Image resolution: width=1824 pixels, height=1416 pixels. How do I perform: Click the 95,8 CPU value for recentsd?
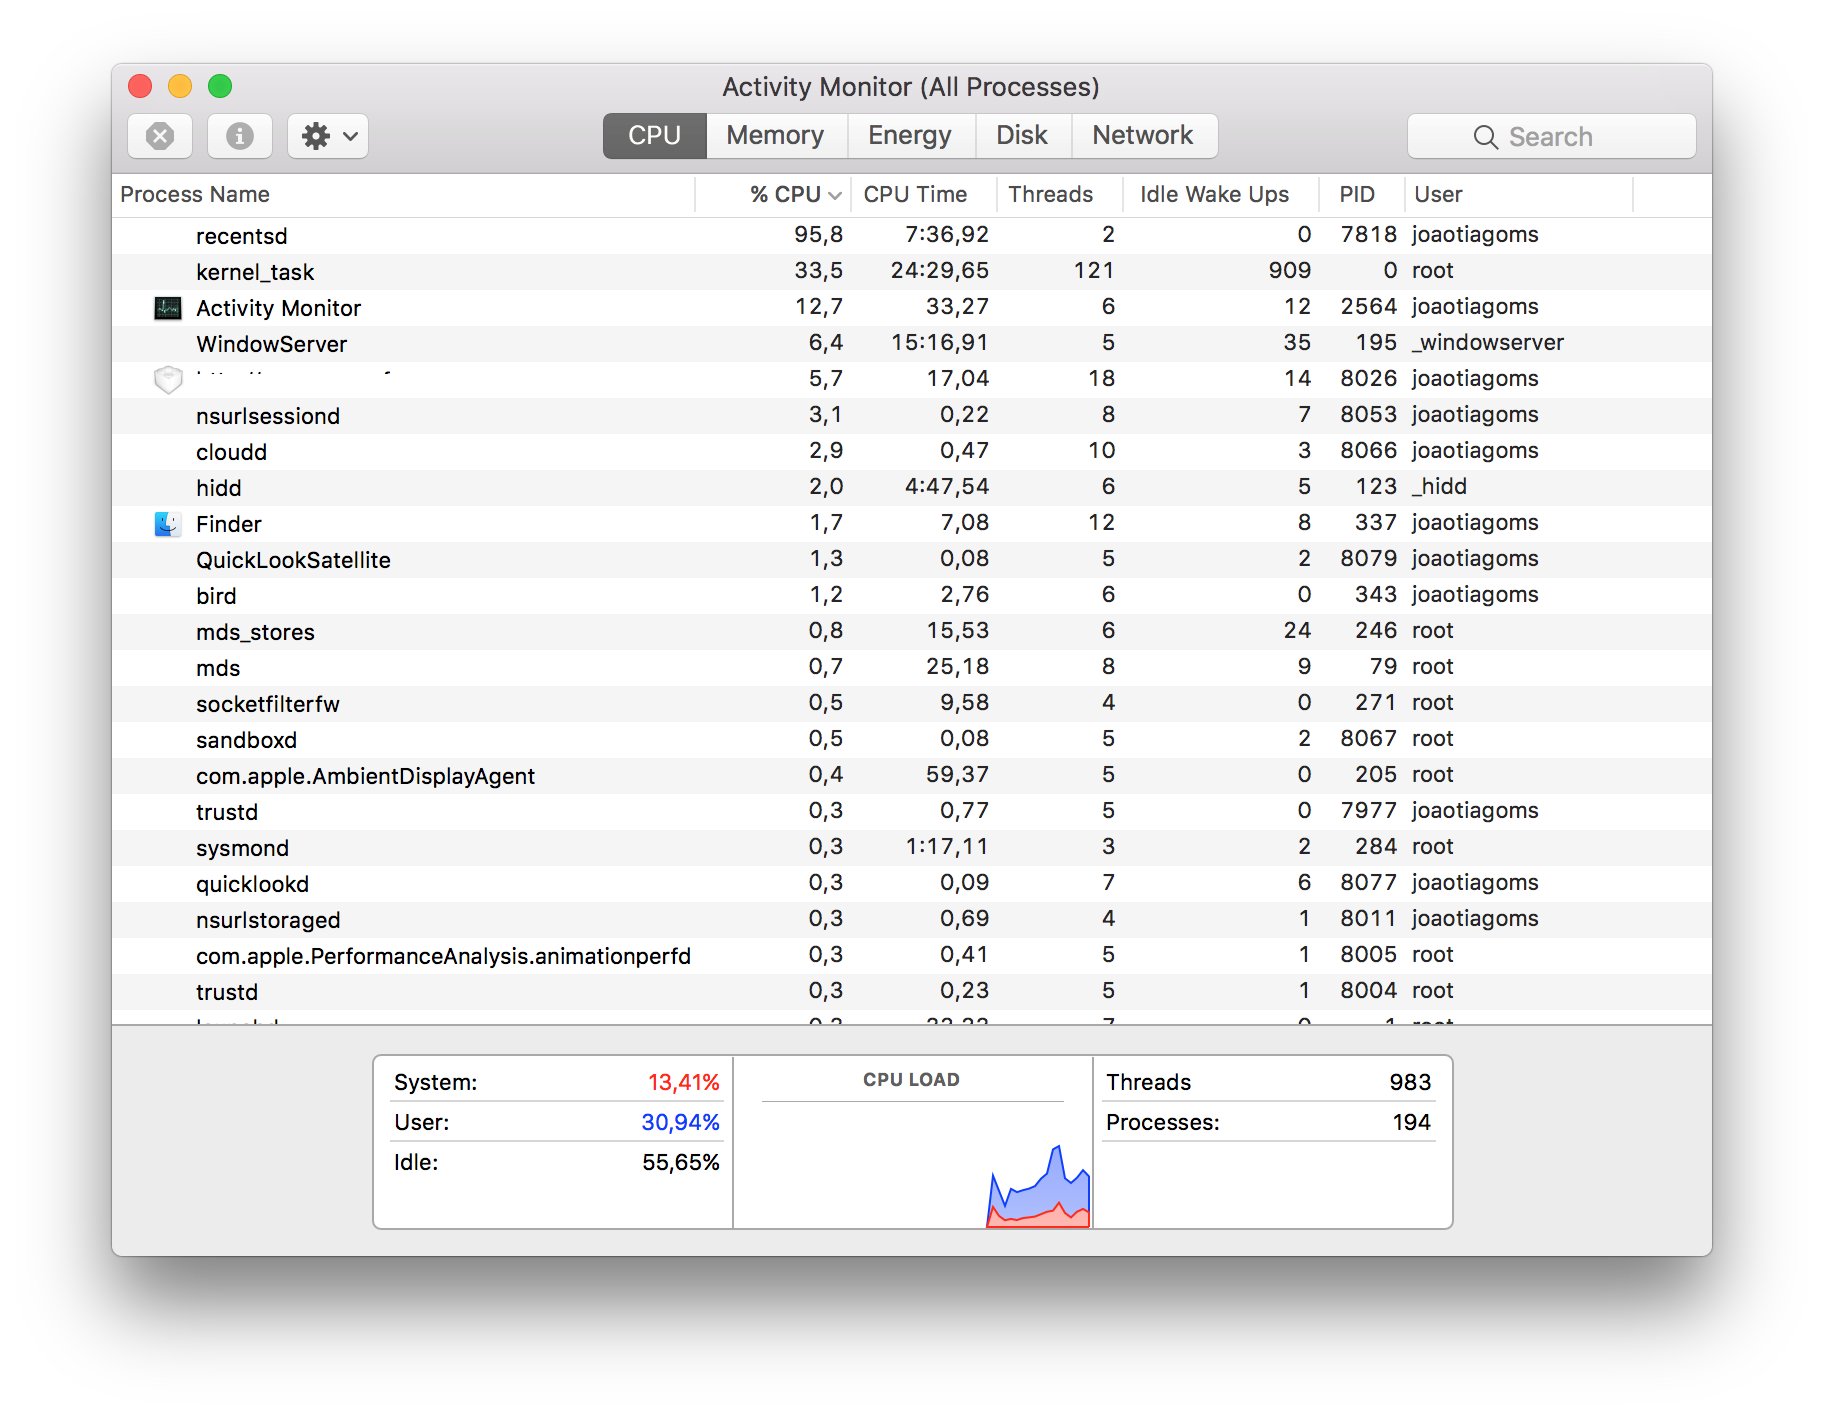(819, 234)
